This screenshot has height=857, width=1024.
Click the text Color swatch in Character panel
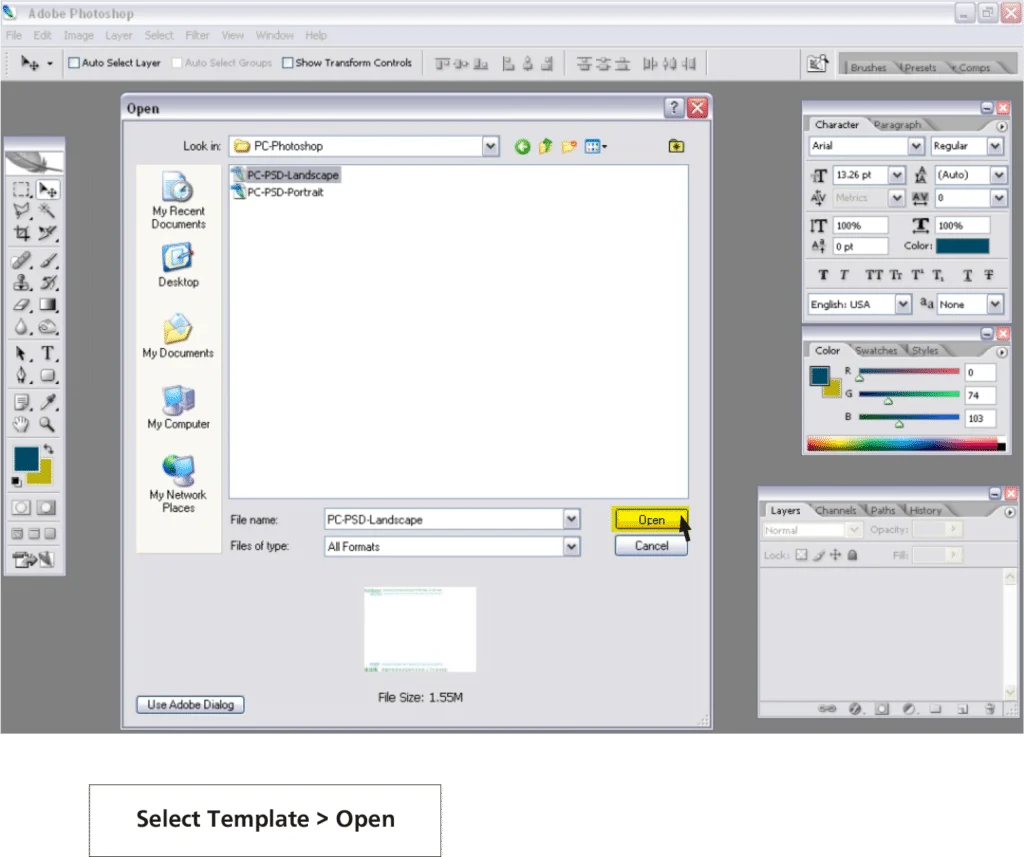(962, 246)
